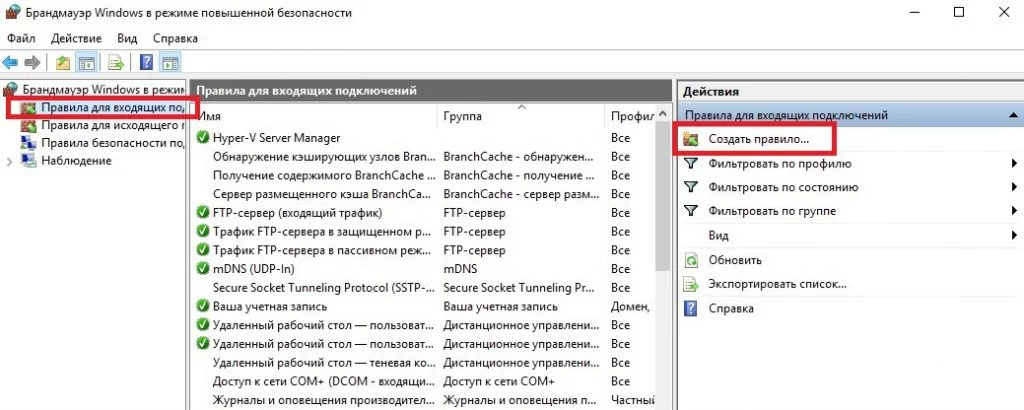Toggle the Action pane toolbar icon
The image size is (1024, 410).
pos(170,63)
